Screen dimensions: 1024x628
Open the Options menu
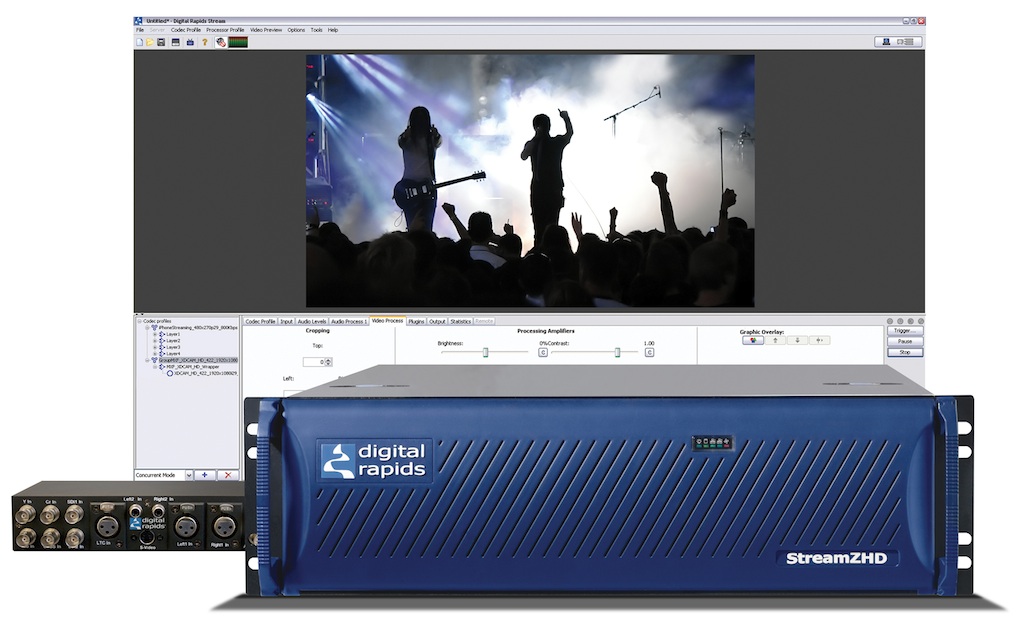coord(296,30)
